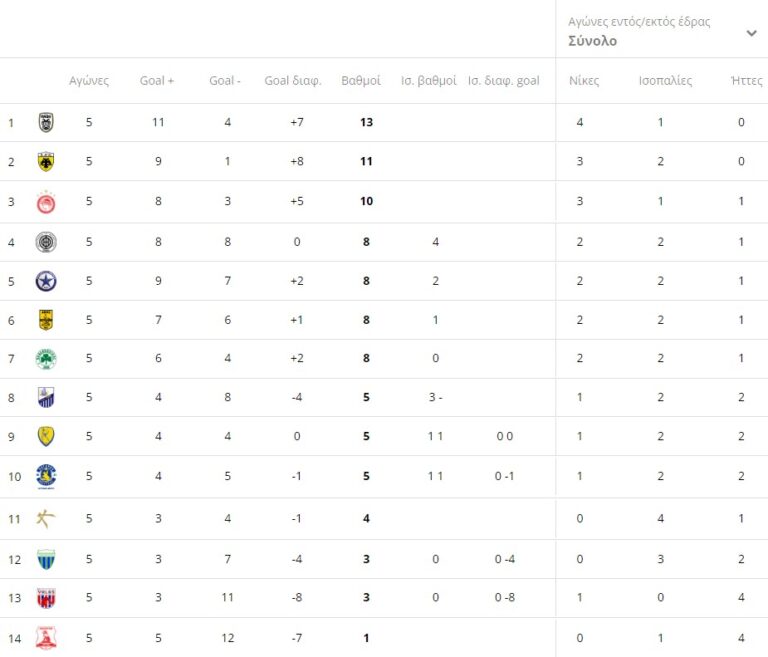The width and height of the screenshot is (768, 657).
Task: Sort table by Αγώνες column
Action: [89, 81]
